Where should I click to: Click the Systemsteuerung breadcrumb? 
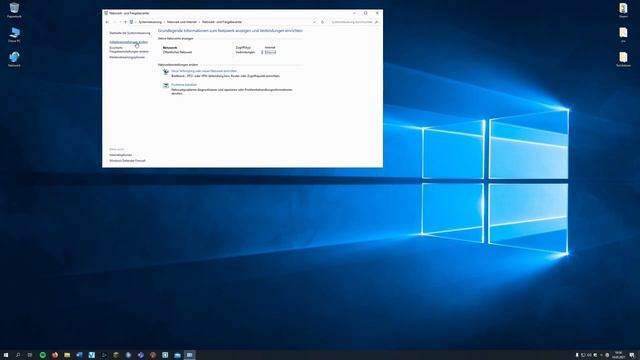coord(150,22)
